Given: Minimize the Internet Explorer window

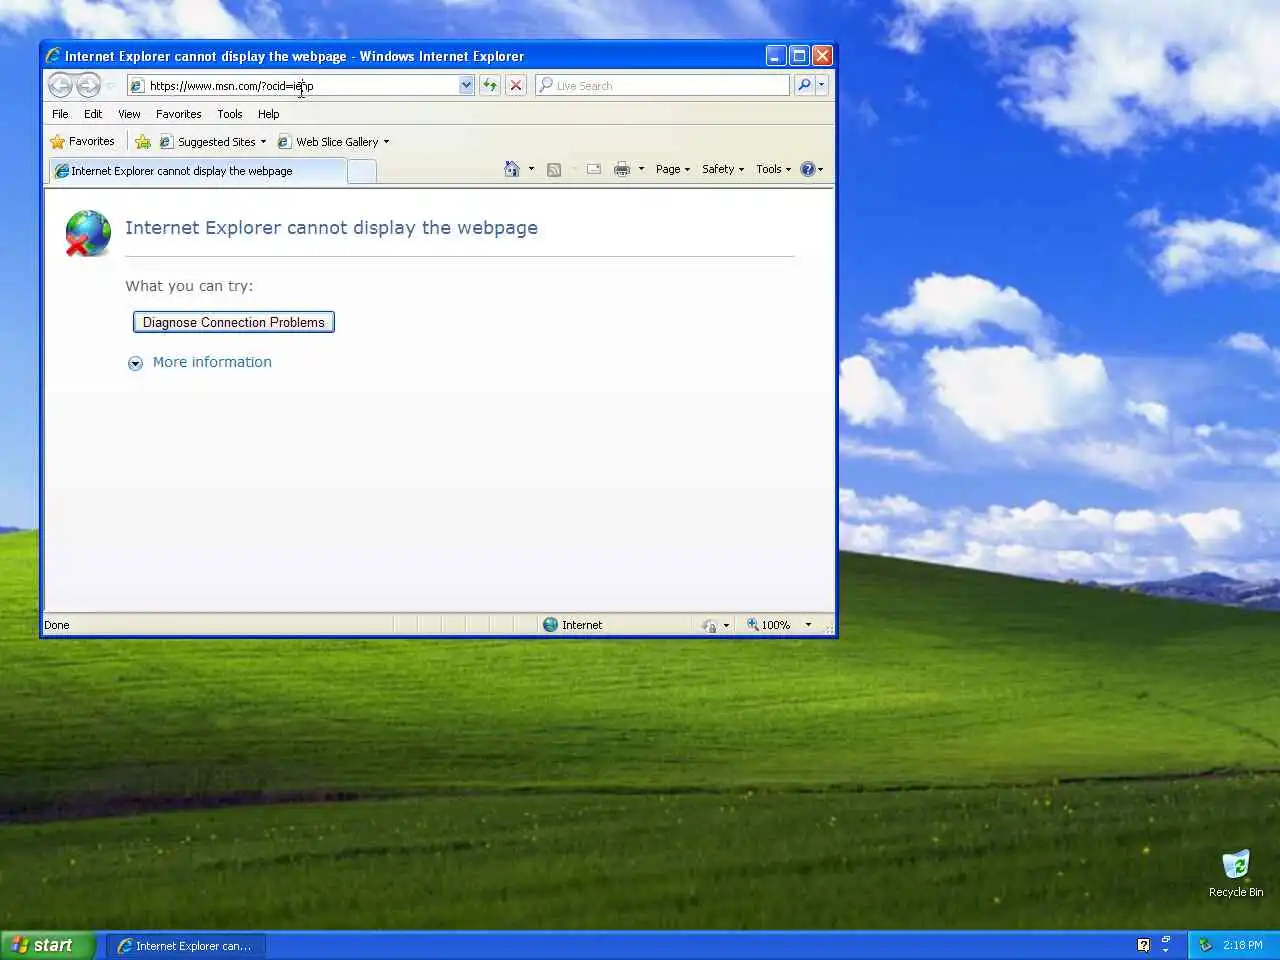Looking at the screenshot, I should (776, 56).
